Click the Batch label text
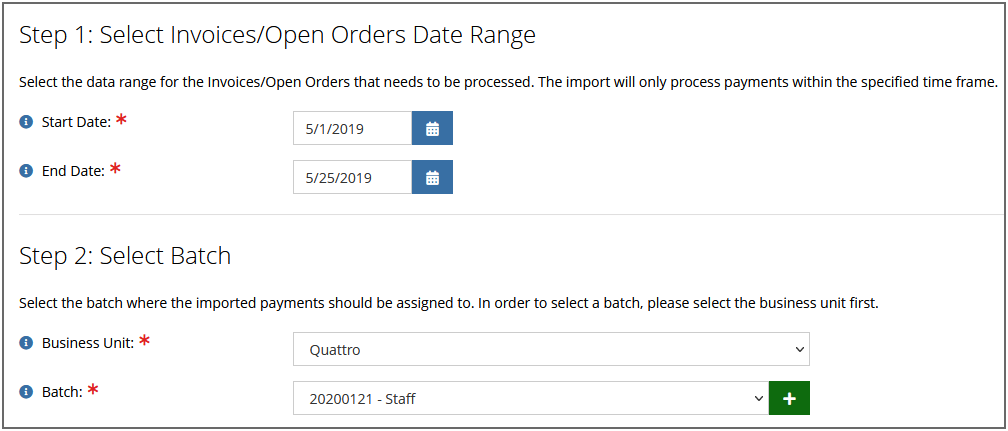 62,392
